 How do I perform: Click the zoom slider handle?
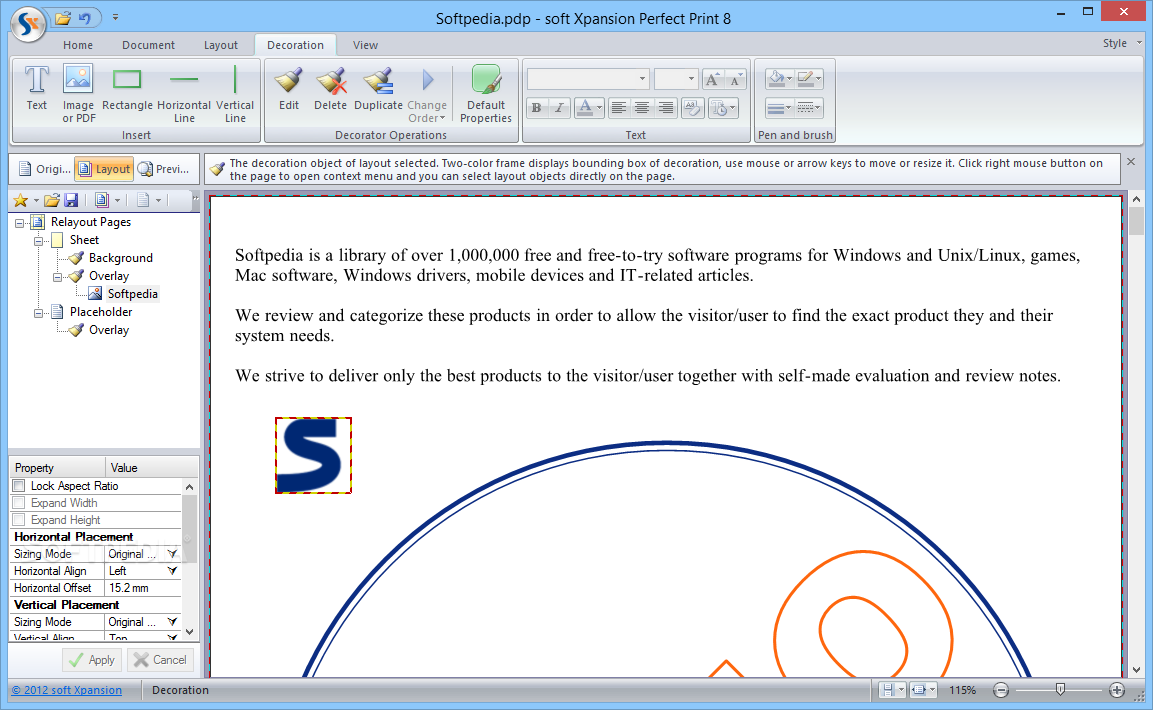[x=1060, y=689]
